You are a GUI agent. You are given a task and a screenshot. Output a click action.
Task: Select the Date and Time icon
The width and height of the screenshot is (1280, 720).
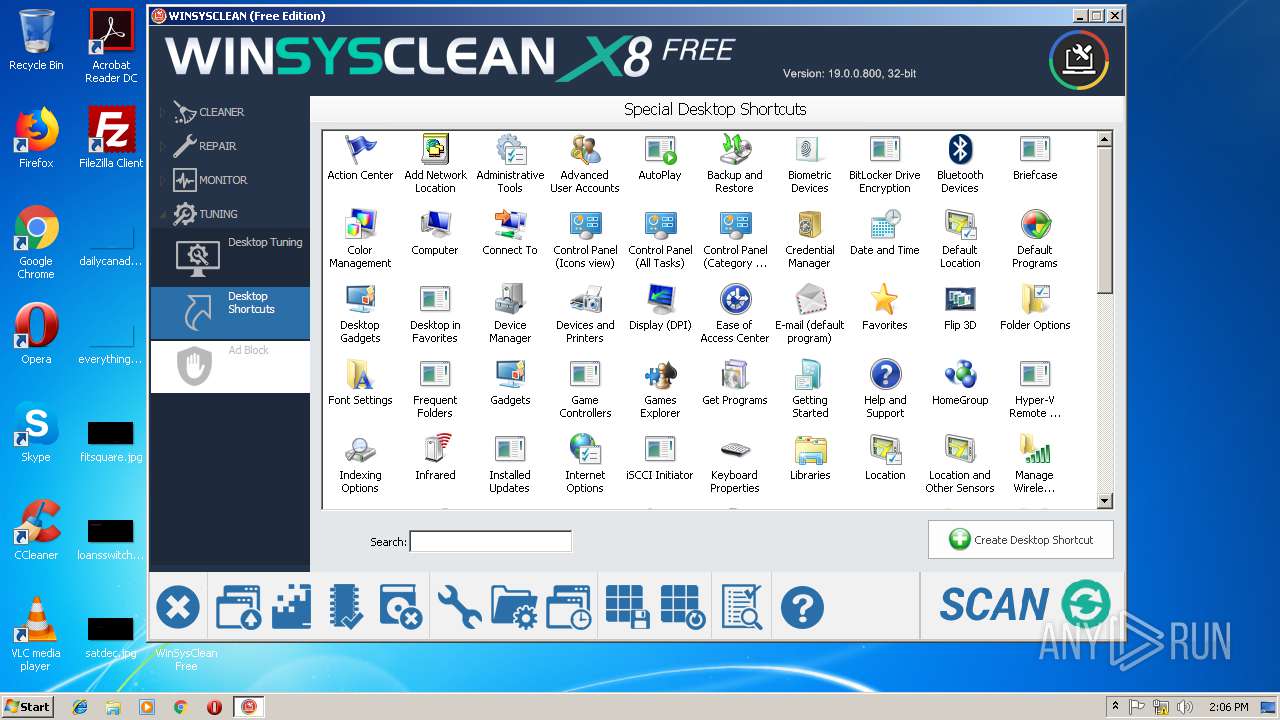click(x=885, y=225)
